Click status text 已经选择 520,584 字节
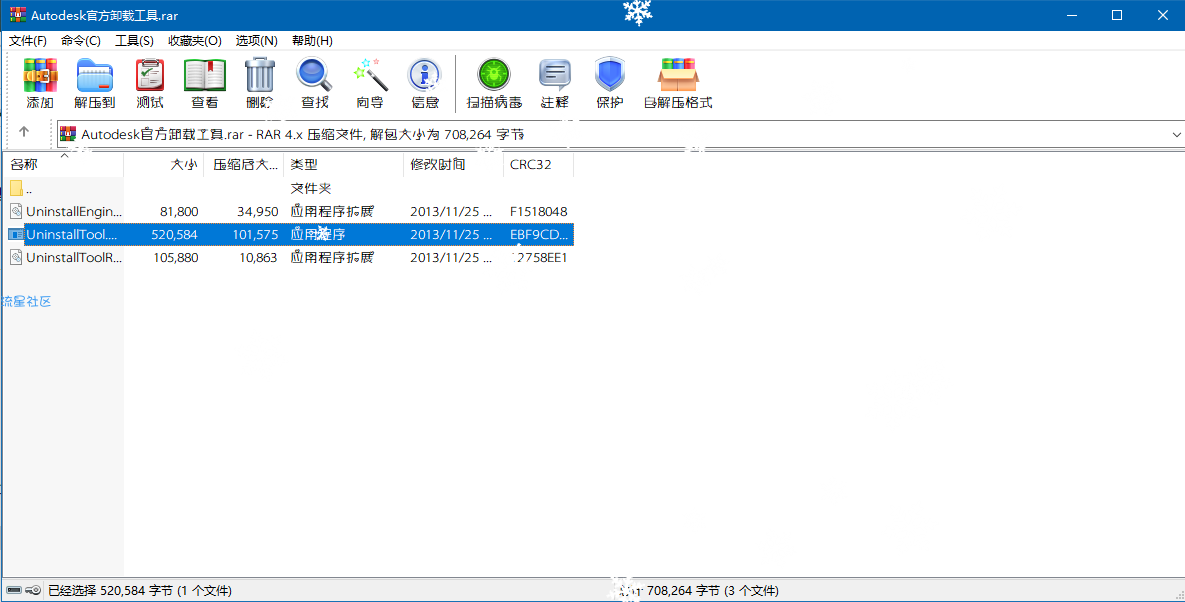This screenshot has height=602, width=1185. click(110, 590)
